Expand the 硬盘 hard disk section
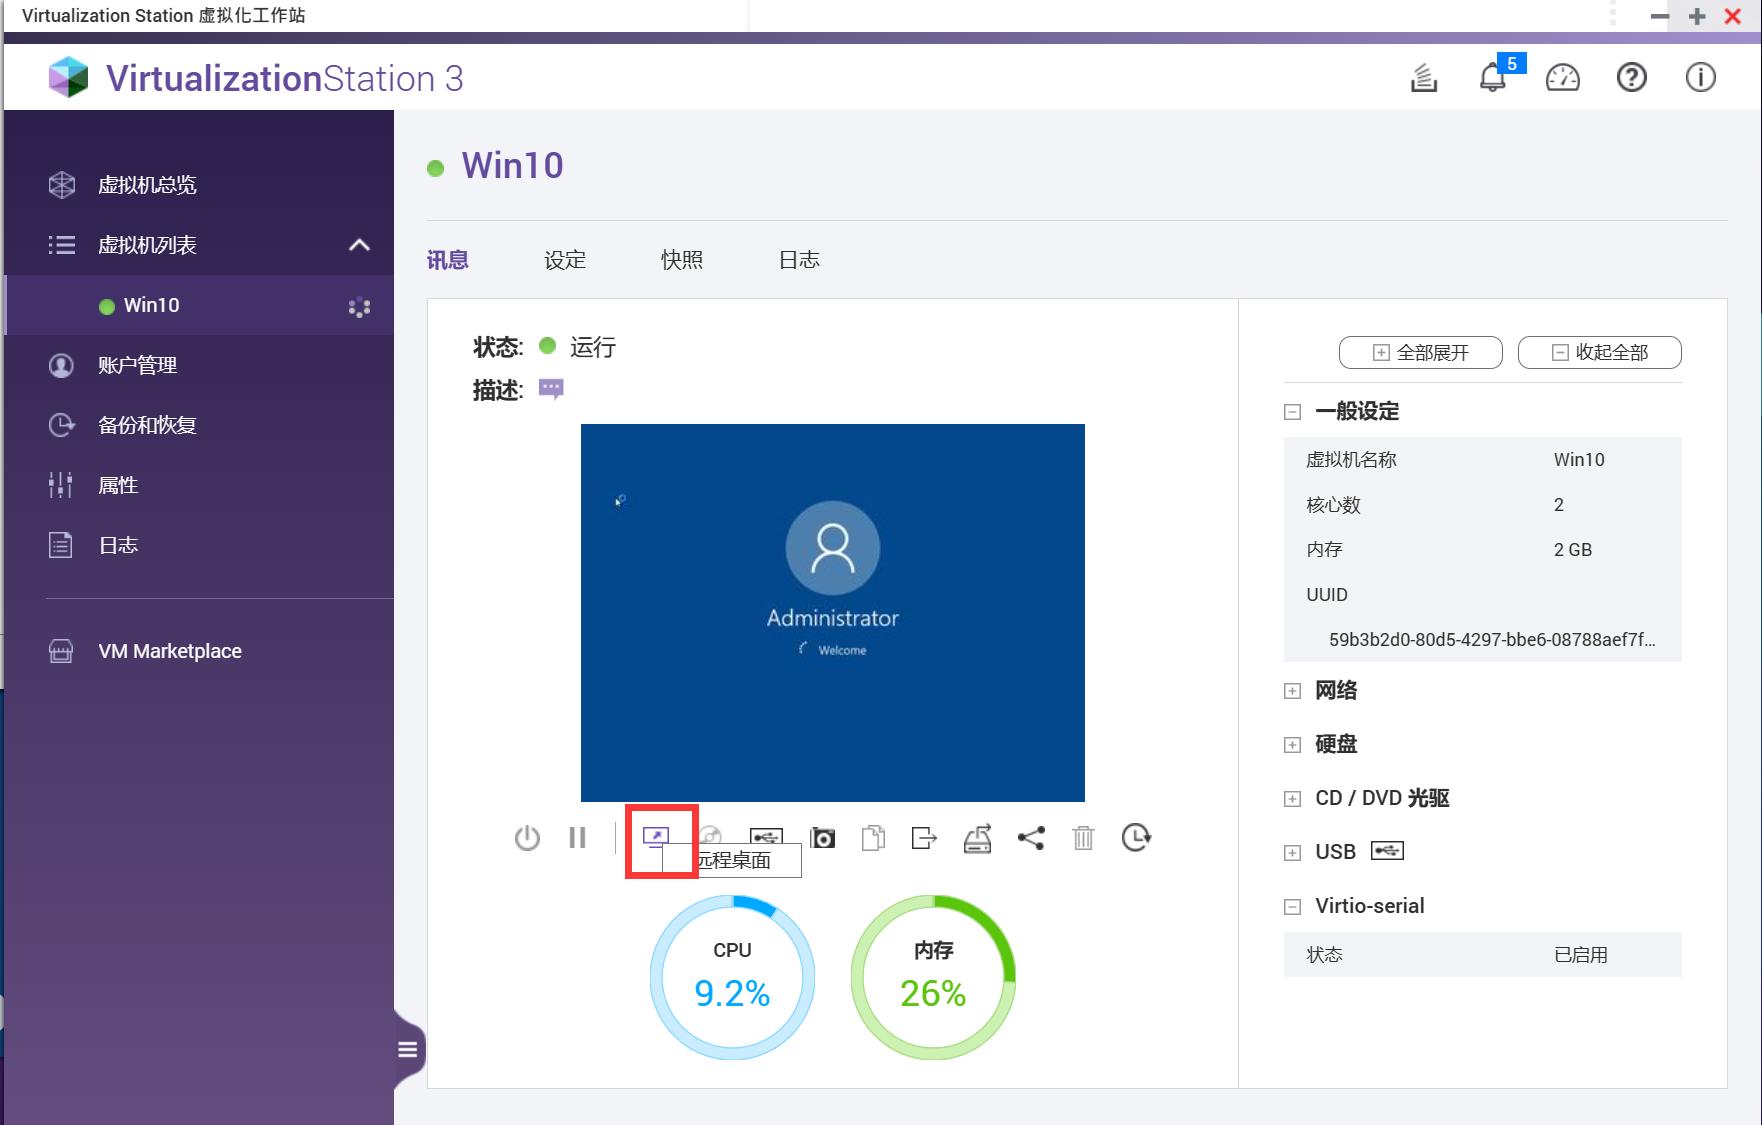The height and width of the screenshot is (1125, 1762). [x=1291, y=744]
